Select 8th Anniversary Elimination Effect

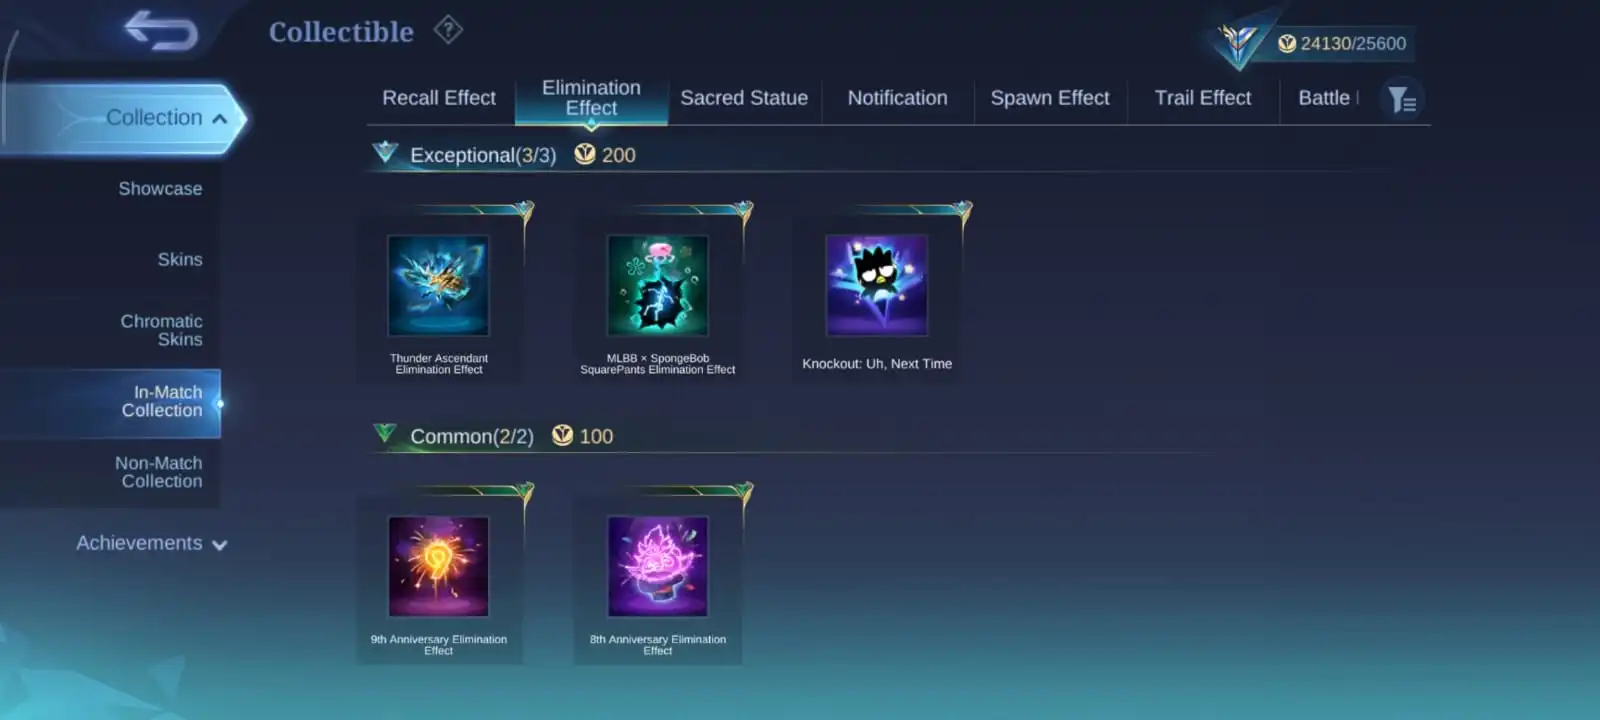point(658,567)
